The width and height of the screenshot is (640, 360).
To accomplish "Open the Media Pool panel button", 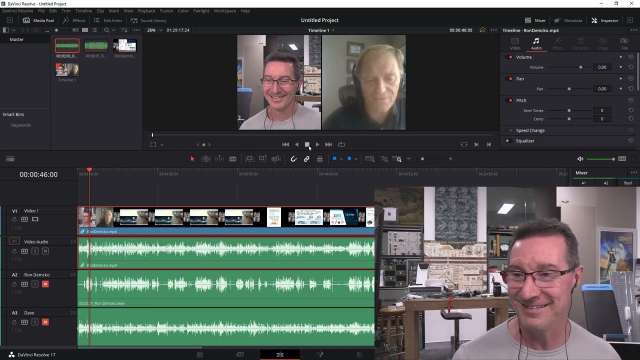I will [38, 20].
